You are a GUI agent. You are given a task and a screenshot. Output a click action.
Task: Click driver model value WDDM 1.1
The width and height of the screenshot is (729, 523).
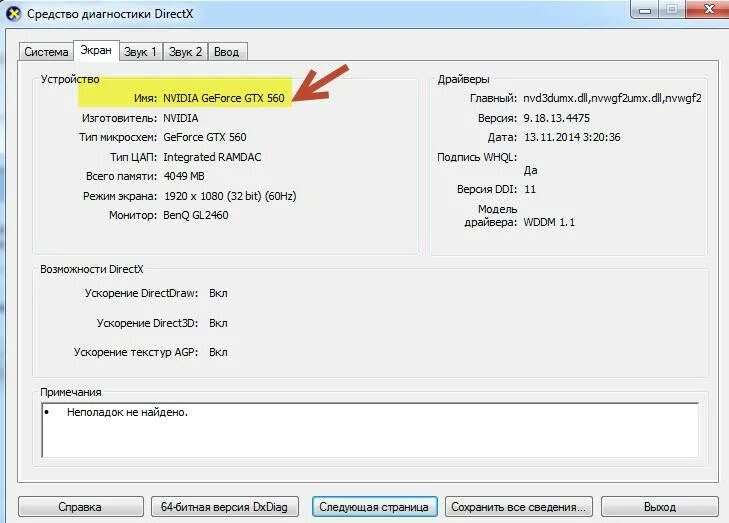[x=549, y=222]
